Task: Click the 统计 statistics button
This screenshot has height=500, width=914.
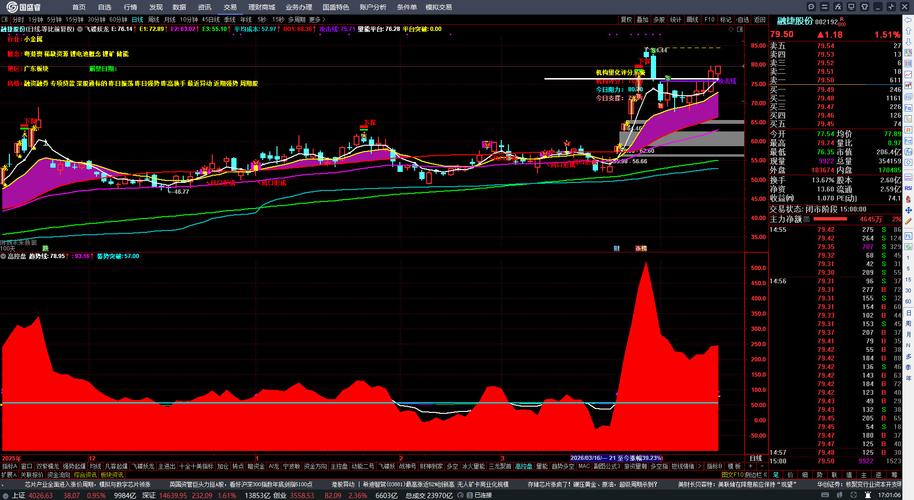Action: [x=676, y=19]
